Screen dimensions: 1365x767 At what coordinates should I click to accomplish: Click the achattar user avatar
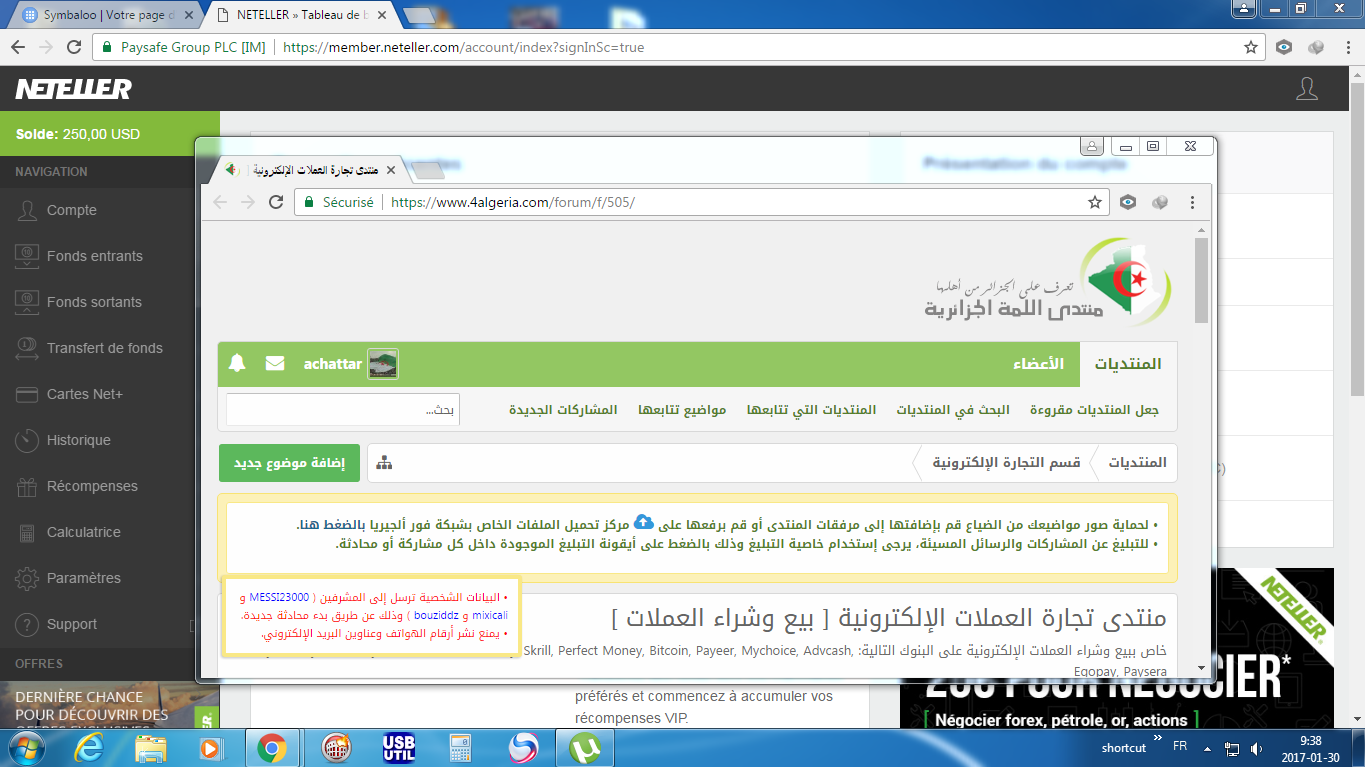383,364
